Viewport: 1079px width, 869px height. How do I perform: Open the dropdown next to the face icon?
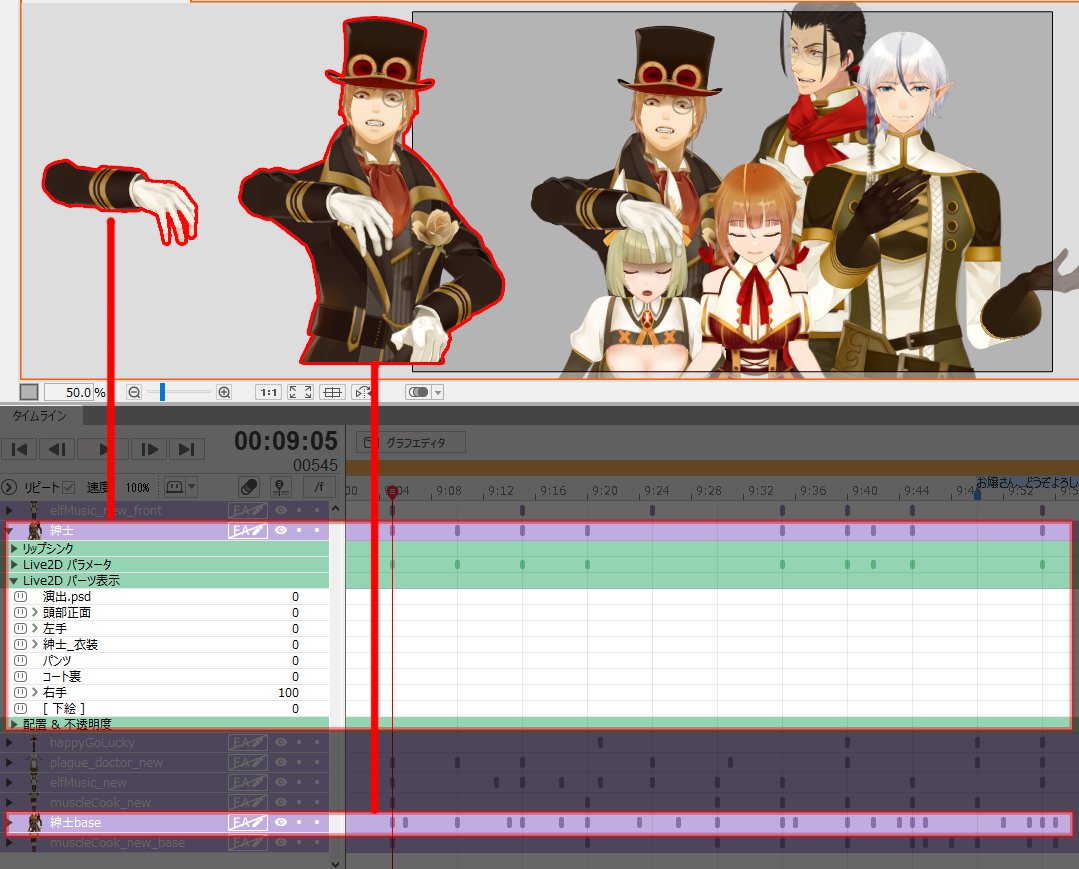pos(191,487)
